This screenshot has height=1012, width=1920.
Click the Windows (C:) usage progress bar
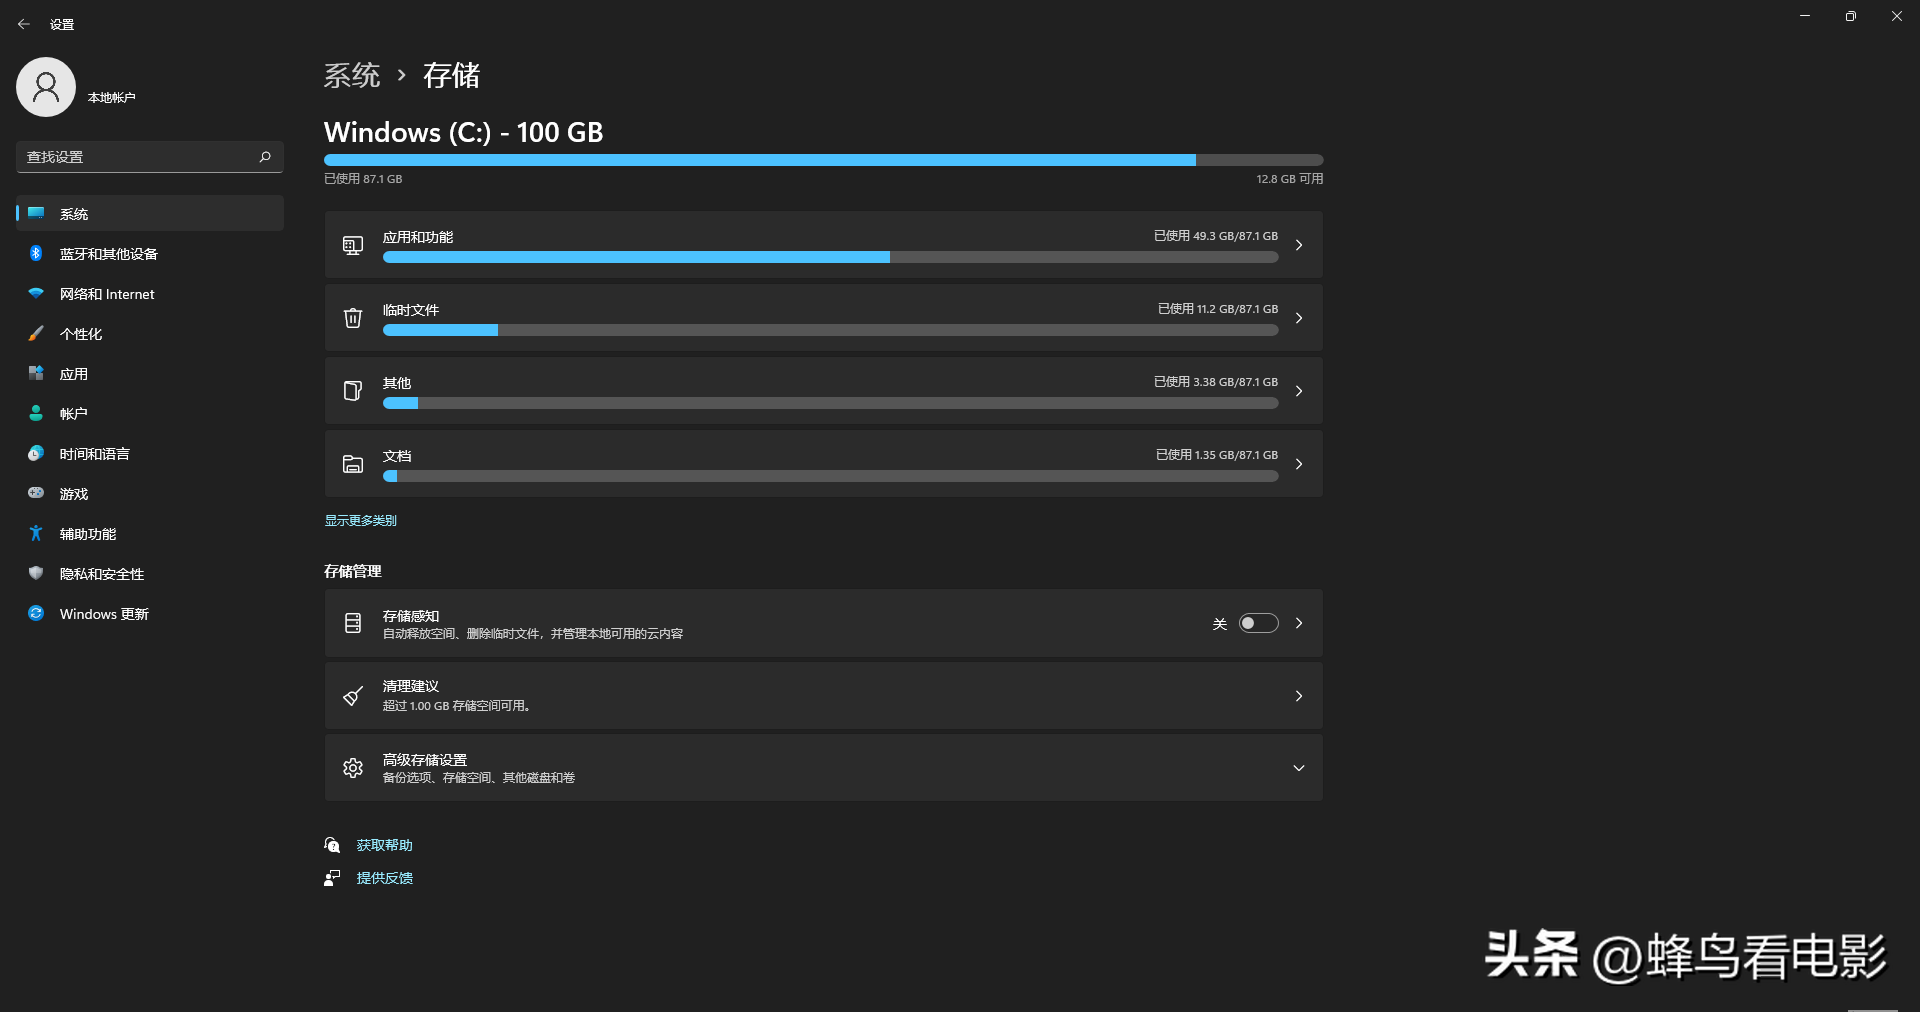823,160
